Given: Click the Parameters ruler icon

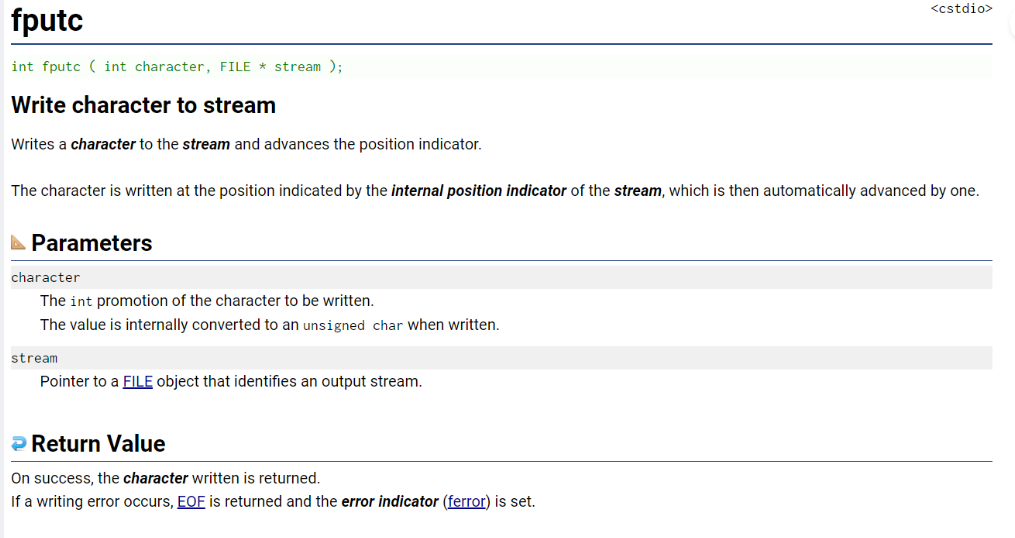Looking at the screenshot, I should point(18,243).
